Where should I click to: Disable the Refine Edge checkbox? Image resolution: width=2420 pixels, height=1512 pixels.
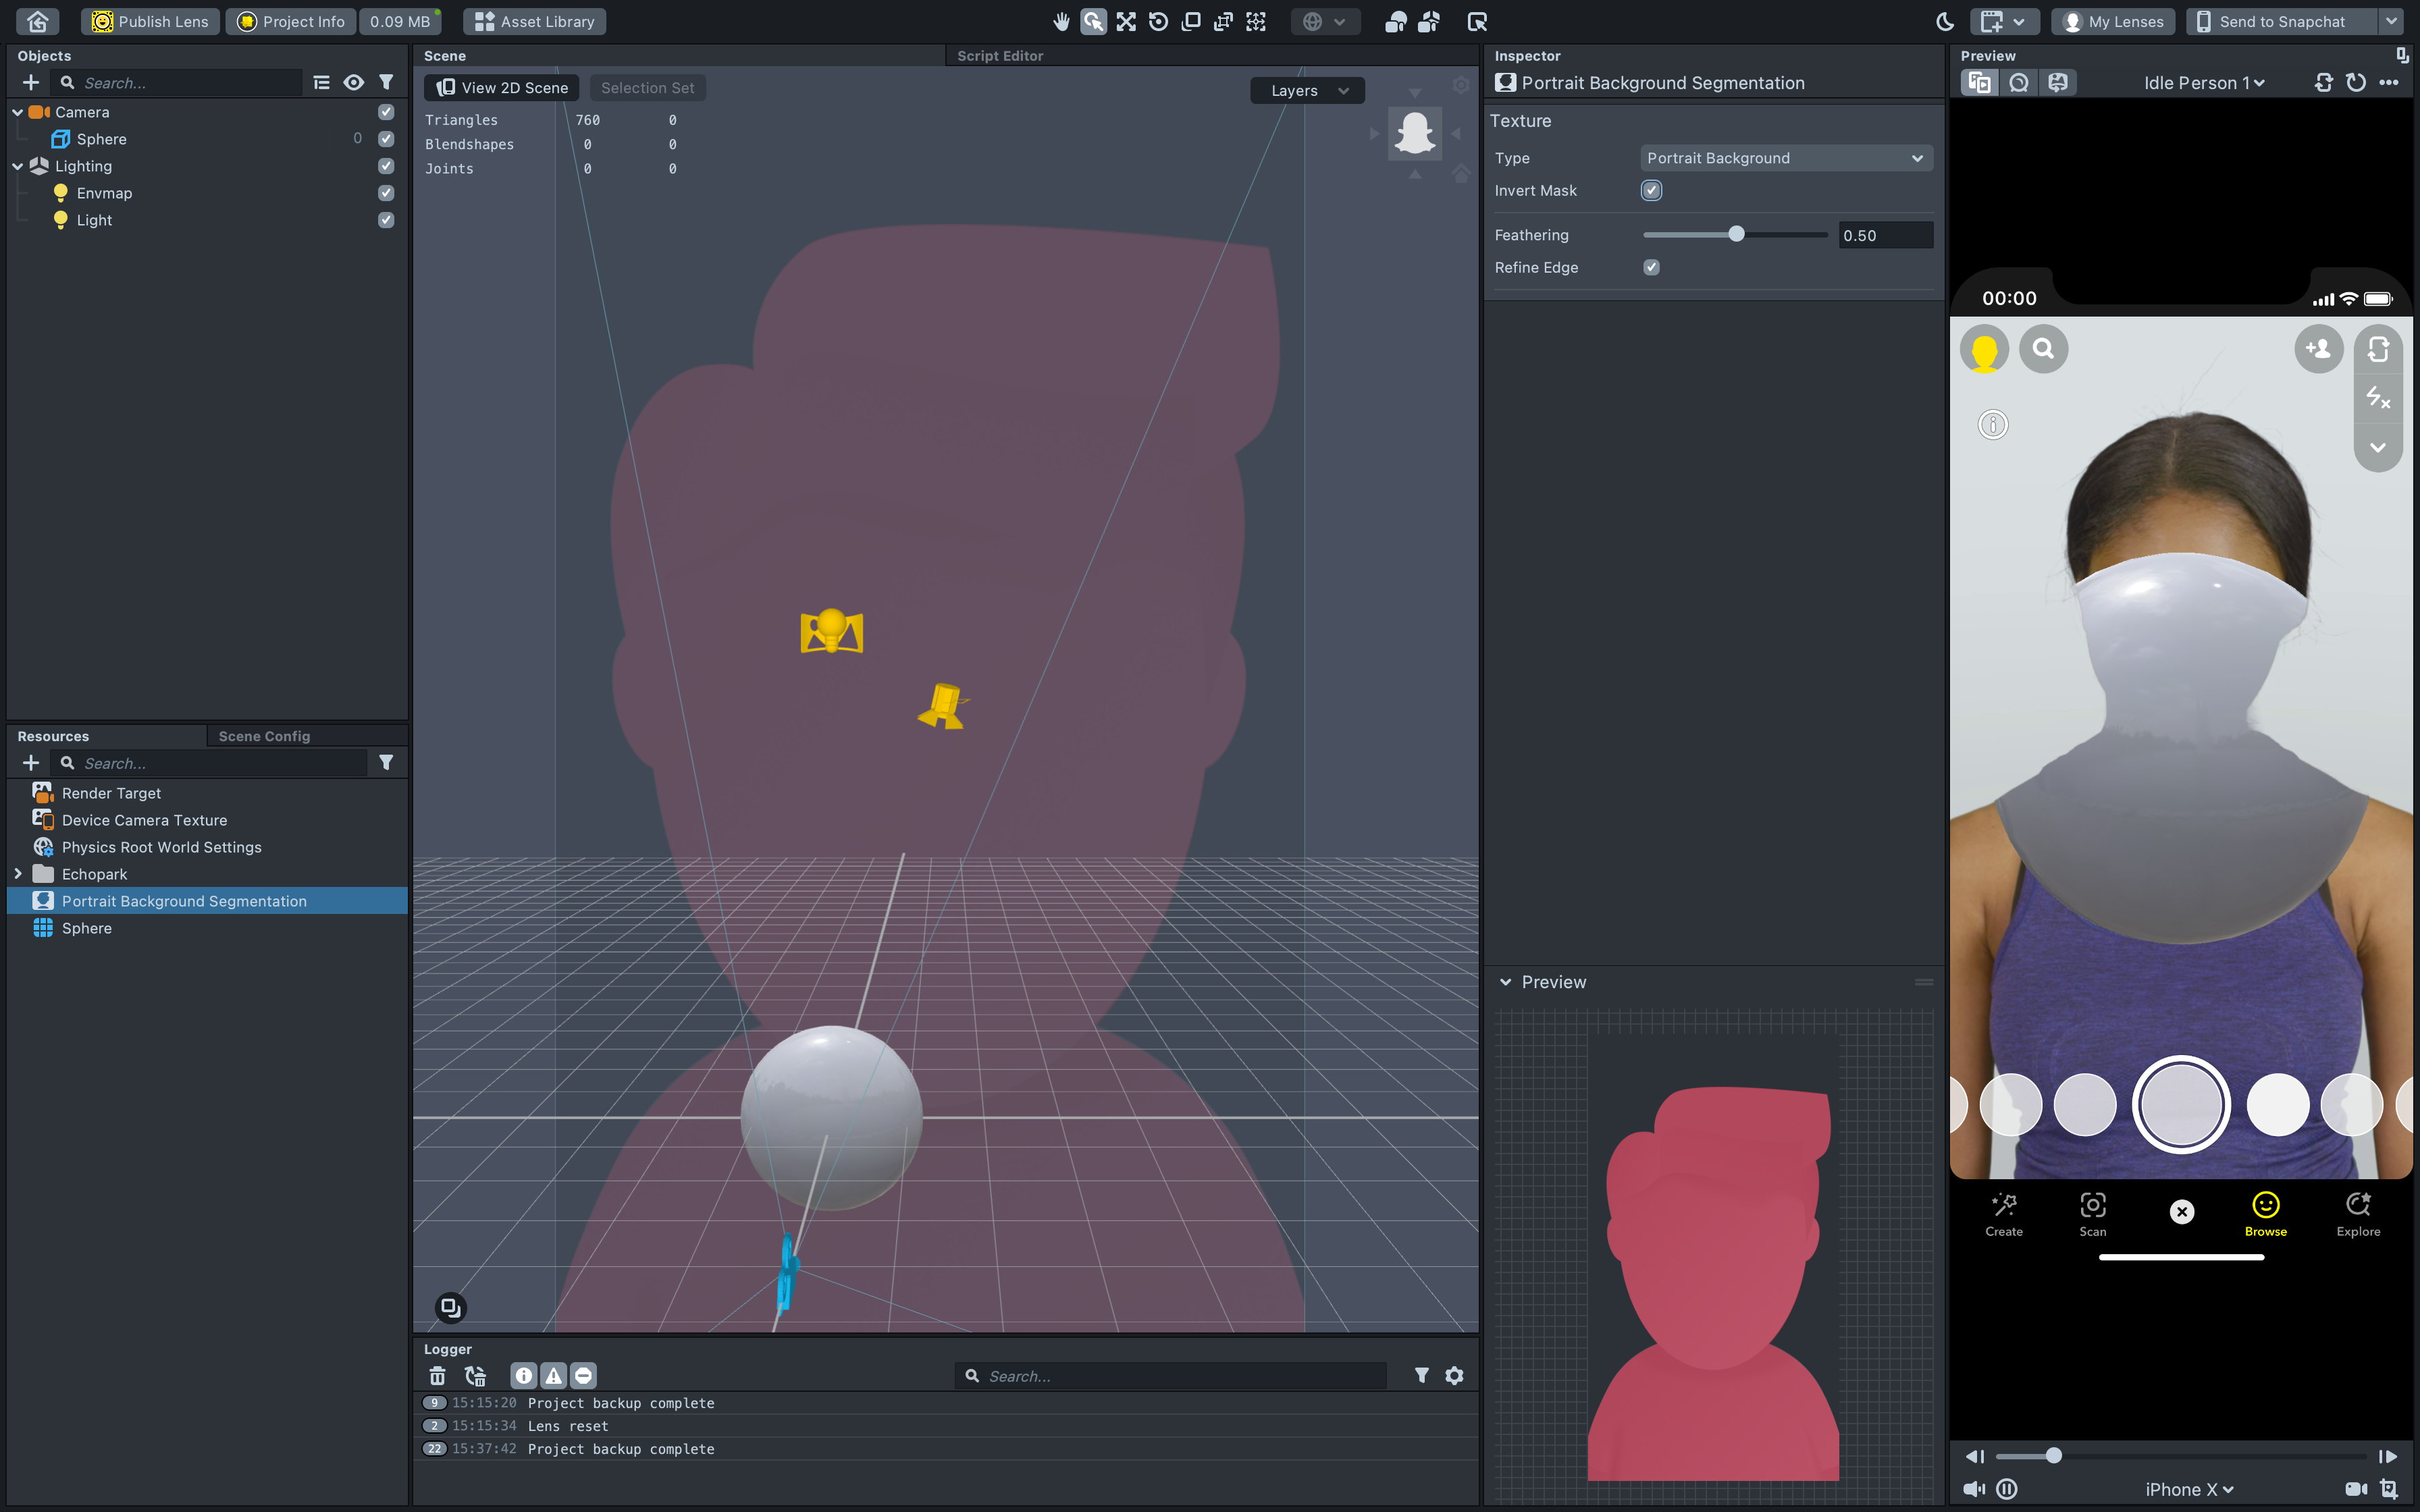coord(1651,267)
